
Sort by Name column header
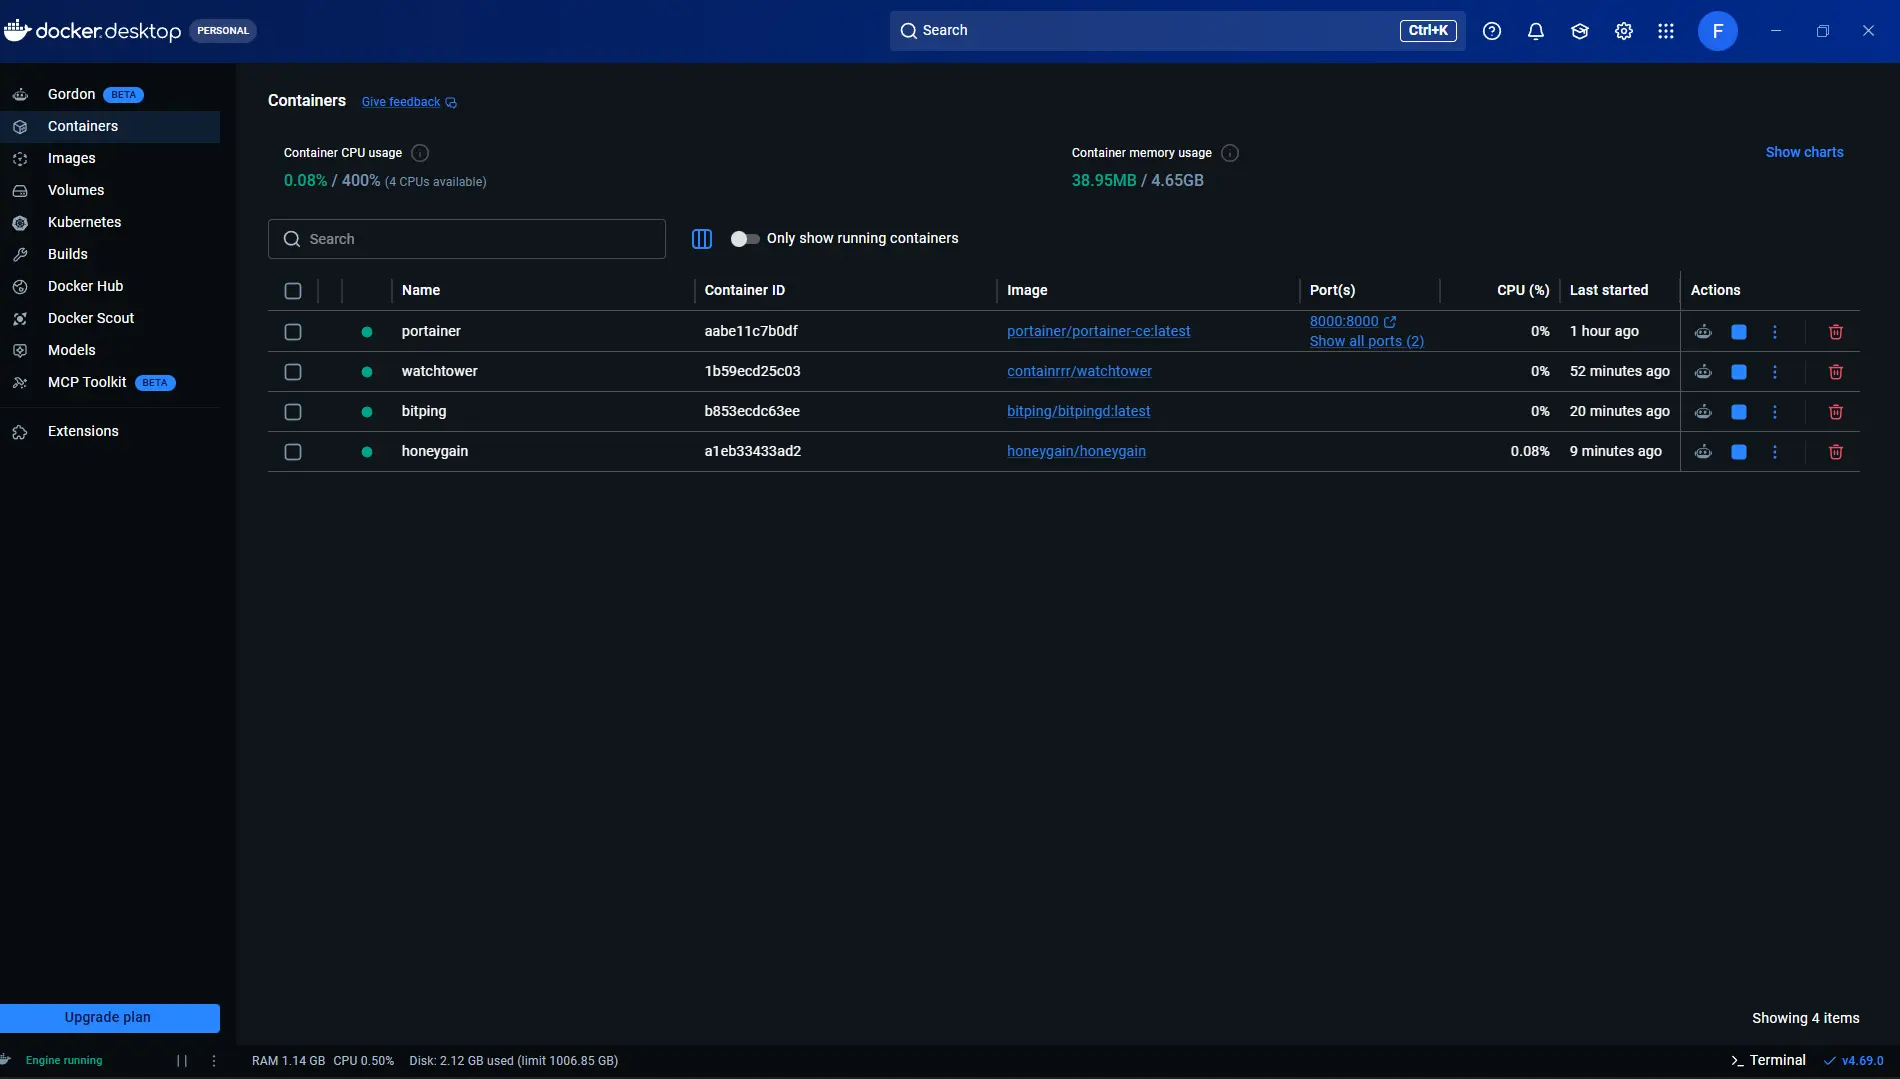click(421, 290)
